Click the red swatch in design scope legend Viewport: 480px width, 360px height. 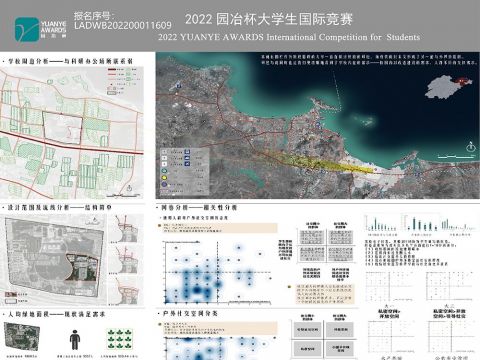point(10,294)
